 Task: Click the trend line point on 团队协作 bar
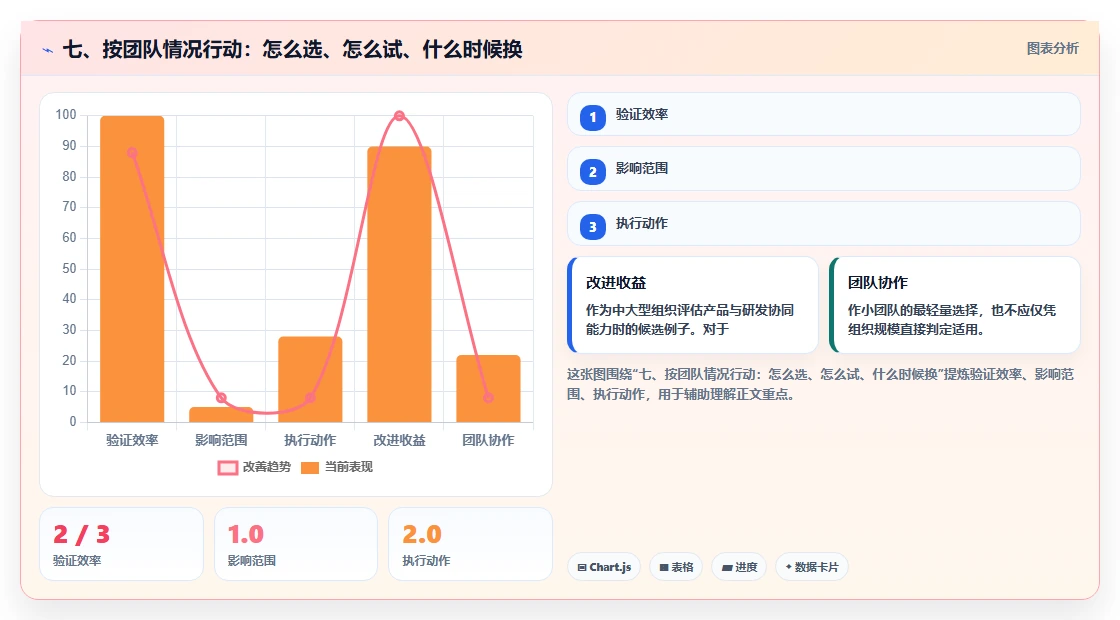click(x=489, y=398)
